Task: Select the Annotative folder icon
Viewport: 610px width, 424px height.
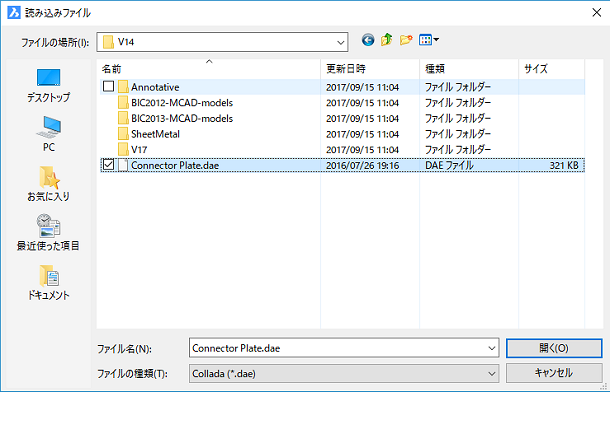Action: click(x=123, y=87)
